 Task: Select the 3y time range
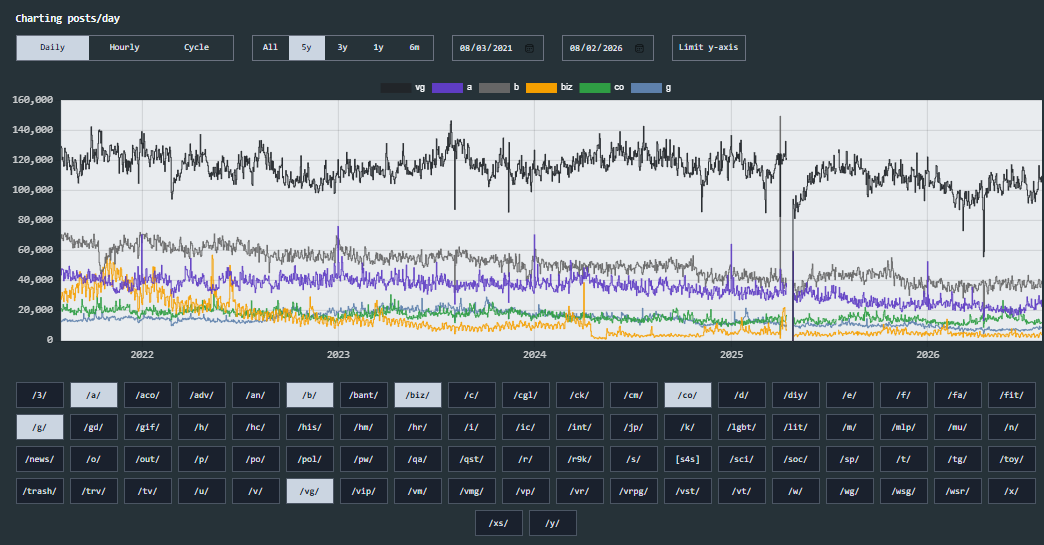[x=342, y=48]
